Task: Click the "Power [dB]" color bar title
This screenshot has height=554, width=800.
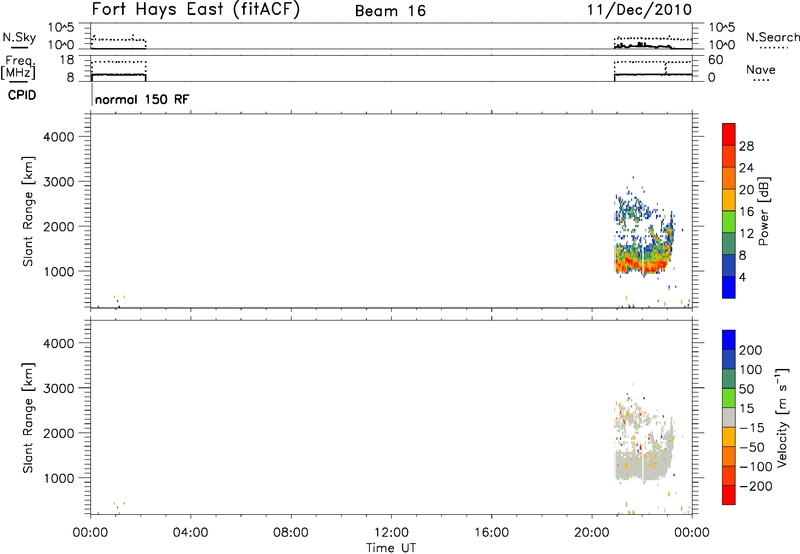Action: [x=763, y=211]
